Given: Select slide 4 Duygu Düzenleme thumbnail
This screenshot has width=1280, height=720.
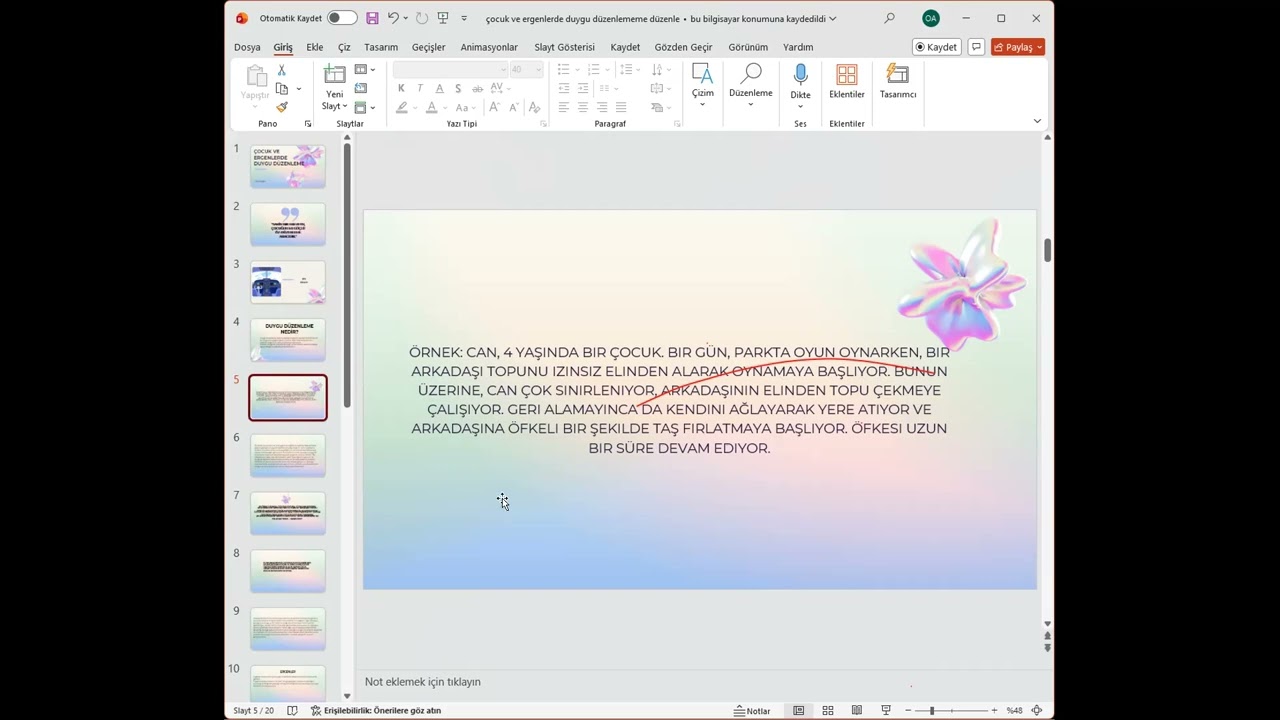Looking at the screenshot, I should 288,340.
